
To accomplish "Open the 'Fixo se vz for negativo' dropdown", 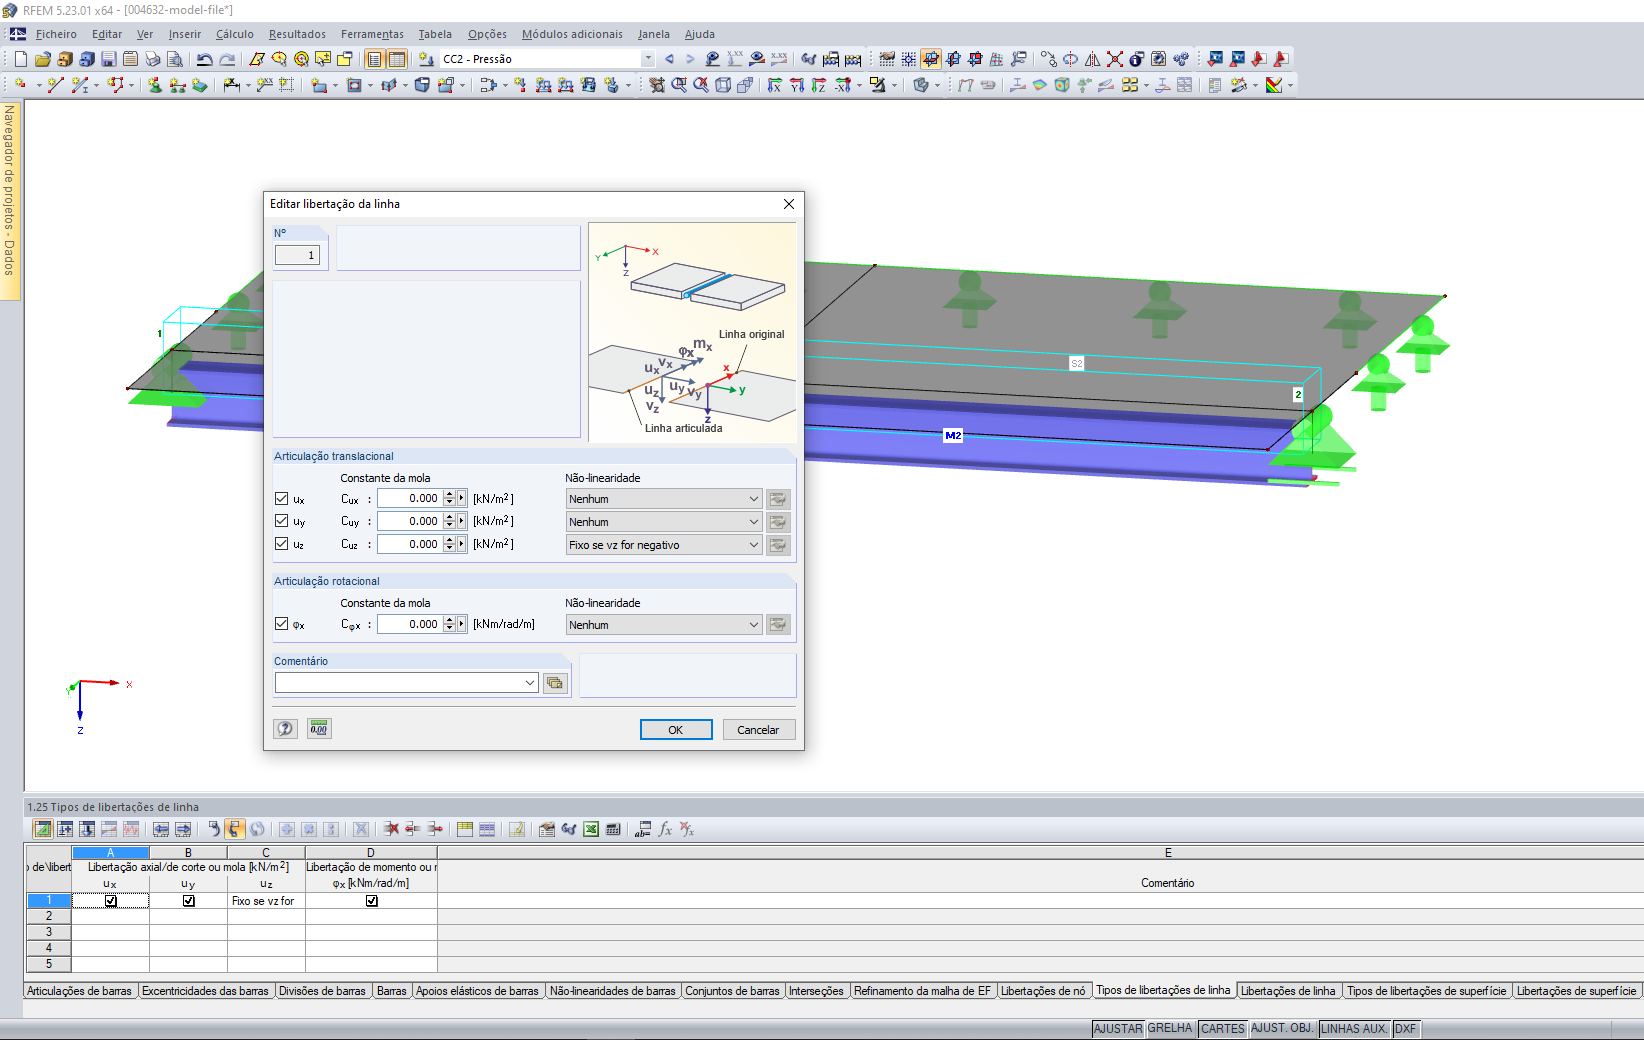I will click(x=664, y=545).
